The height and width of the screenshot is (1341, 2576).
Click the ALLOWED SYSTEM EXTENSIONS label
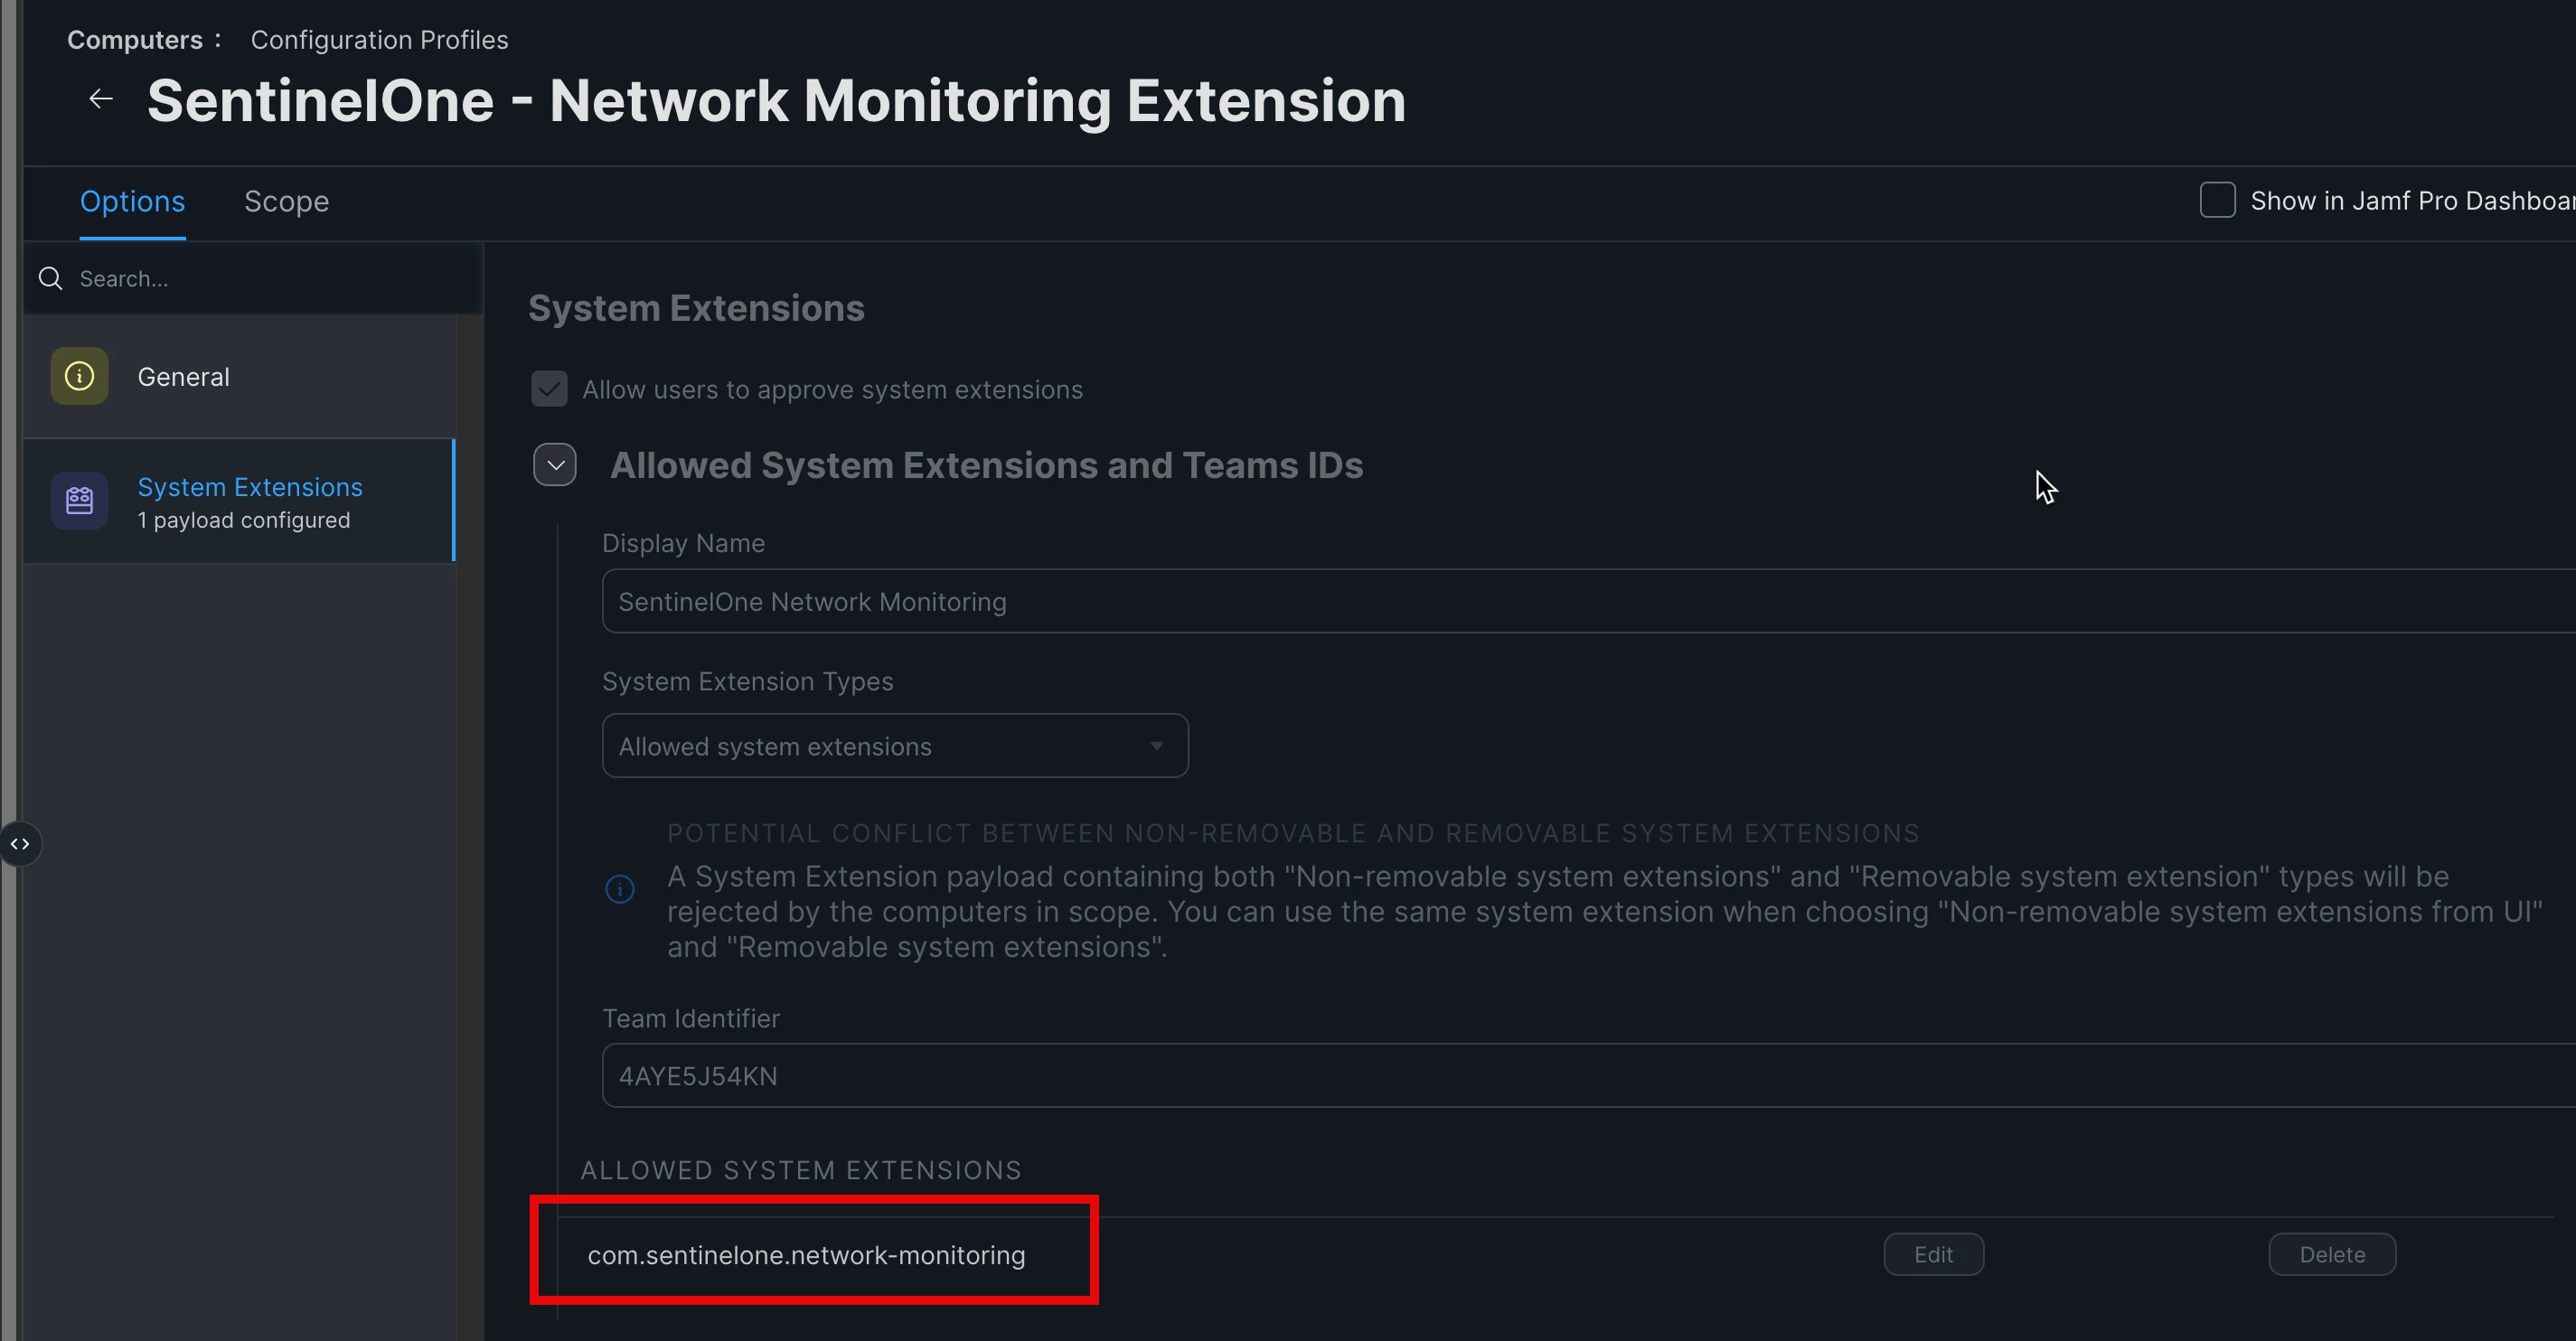click(801, 1170)
